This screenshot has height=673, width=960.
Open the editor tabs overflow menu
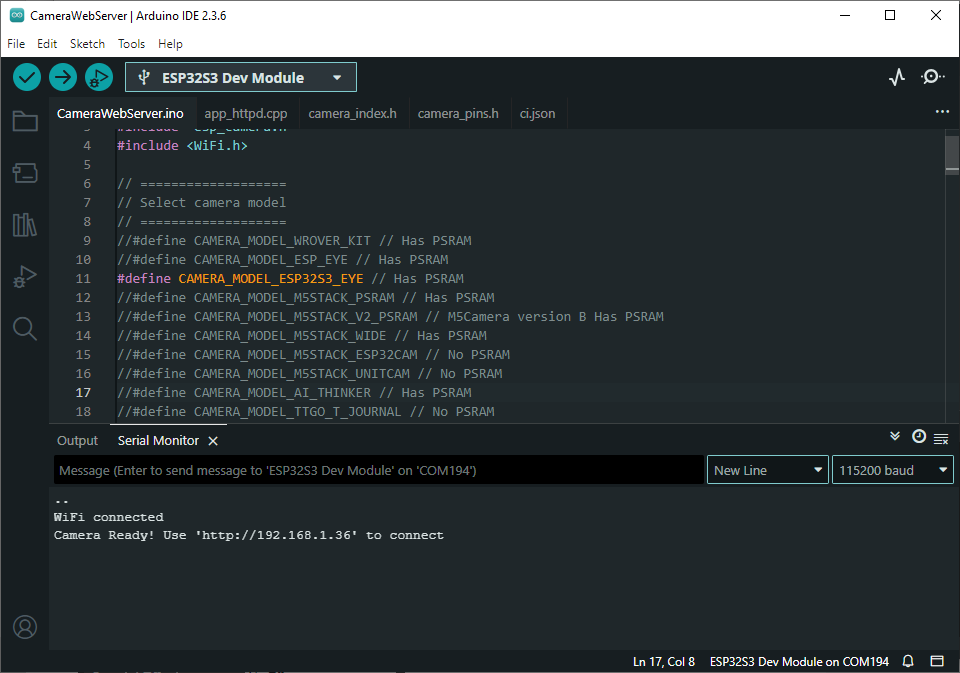[942, 111]
